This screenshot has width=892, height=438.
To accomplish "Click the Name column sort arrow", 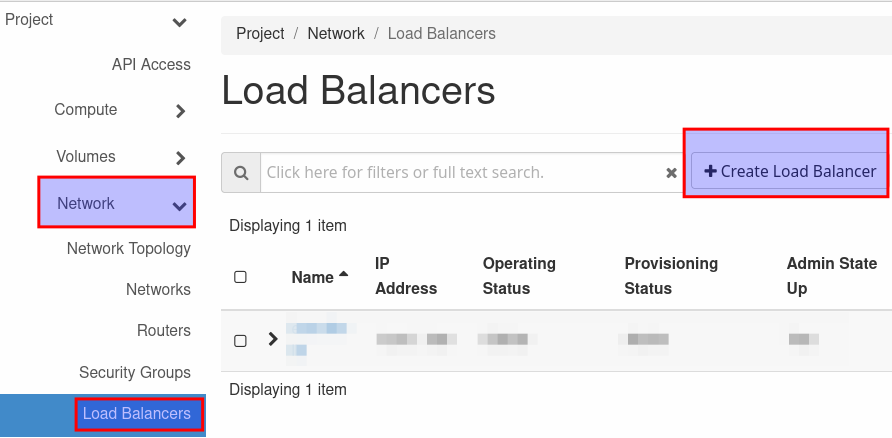I will (x=344, y=275).
